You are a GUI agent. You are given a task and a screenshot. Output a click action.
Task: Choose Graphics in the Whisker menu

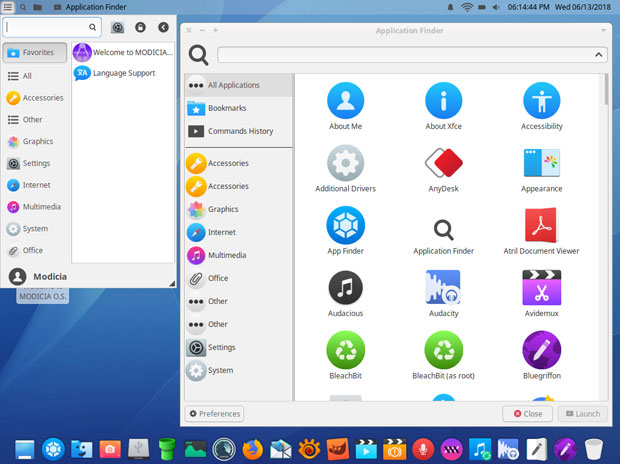point(35,141)
